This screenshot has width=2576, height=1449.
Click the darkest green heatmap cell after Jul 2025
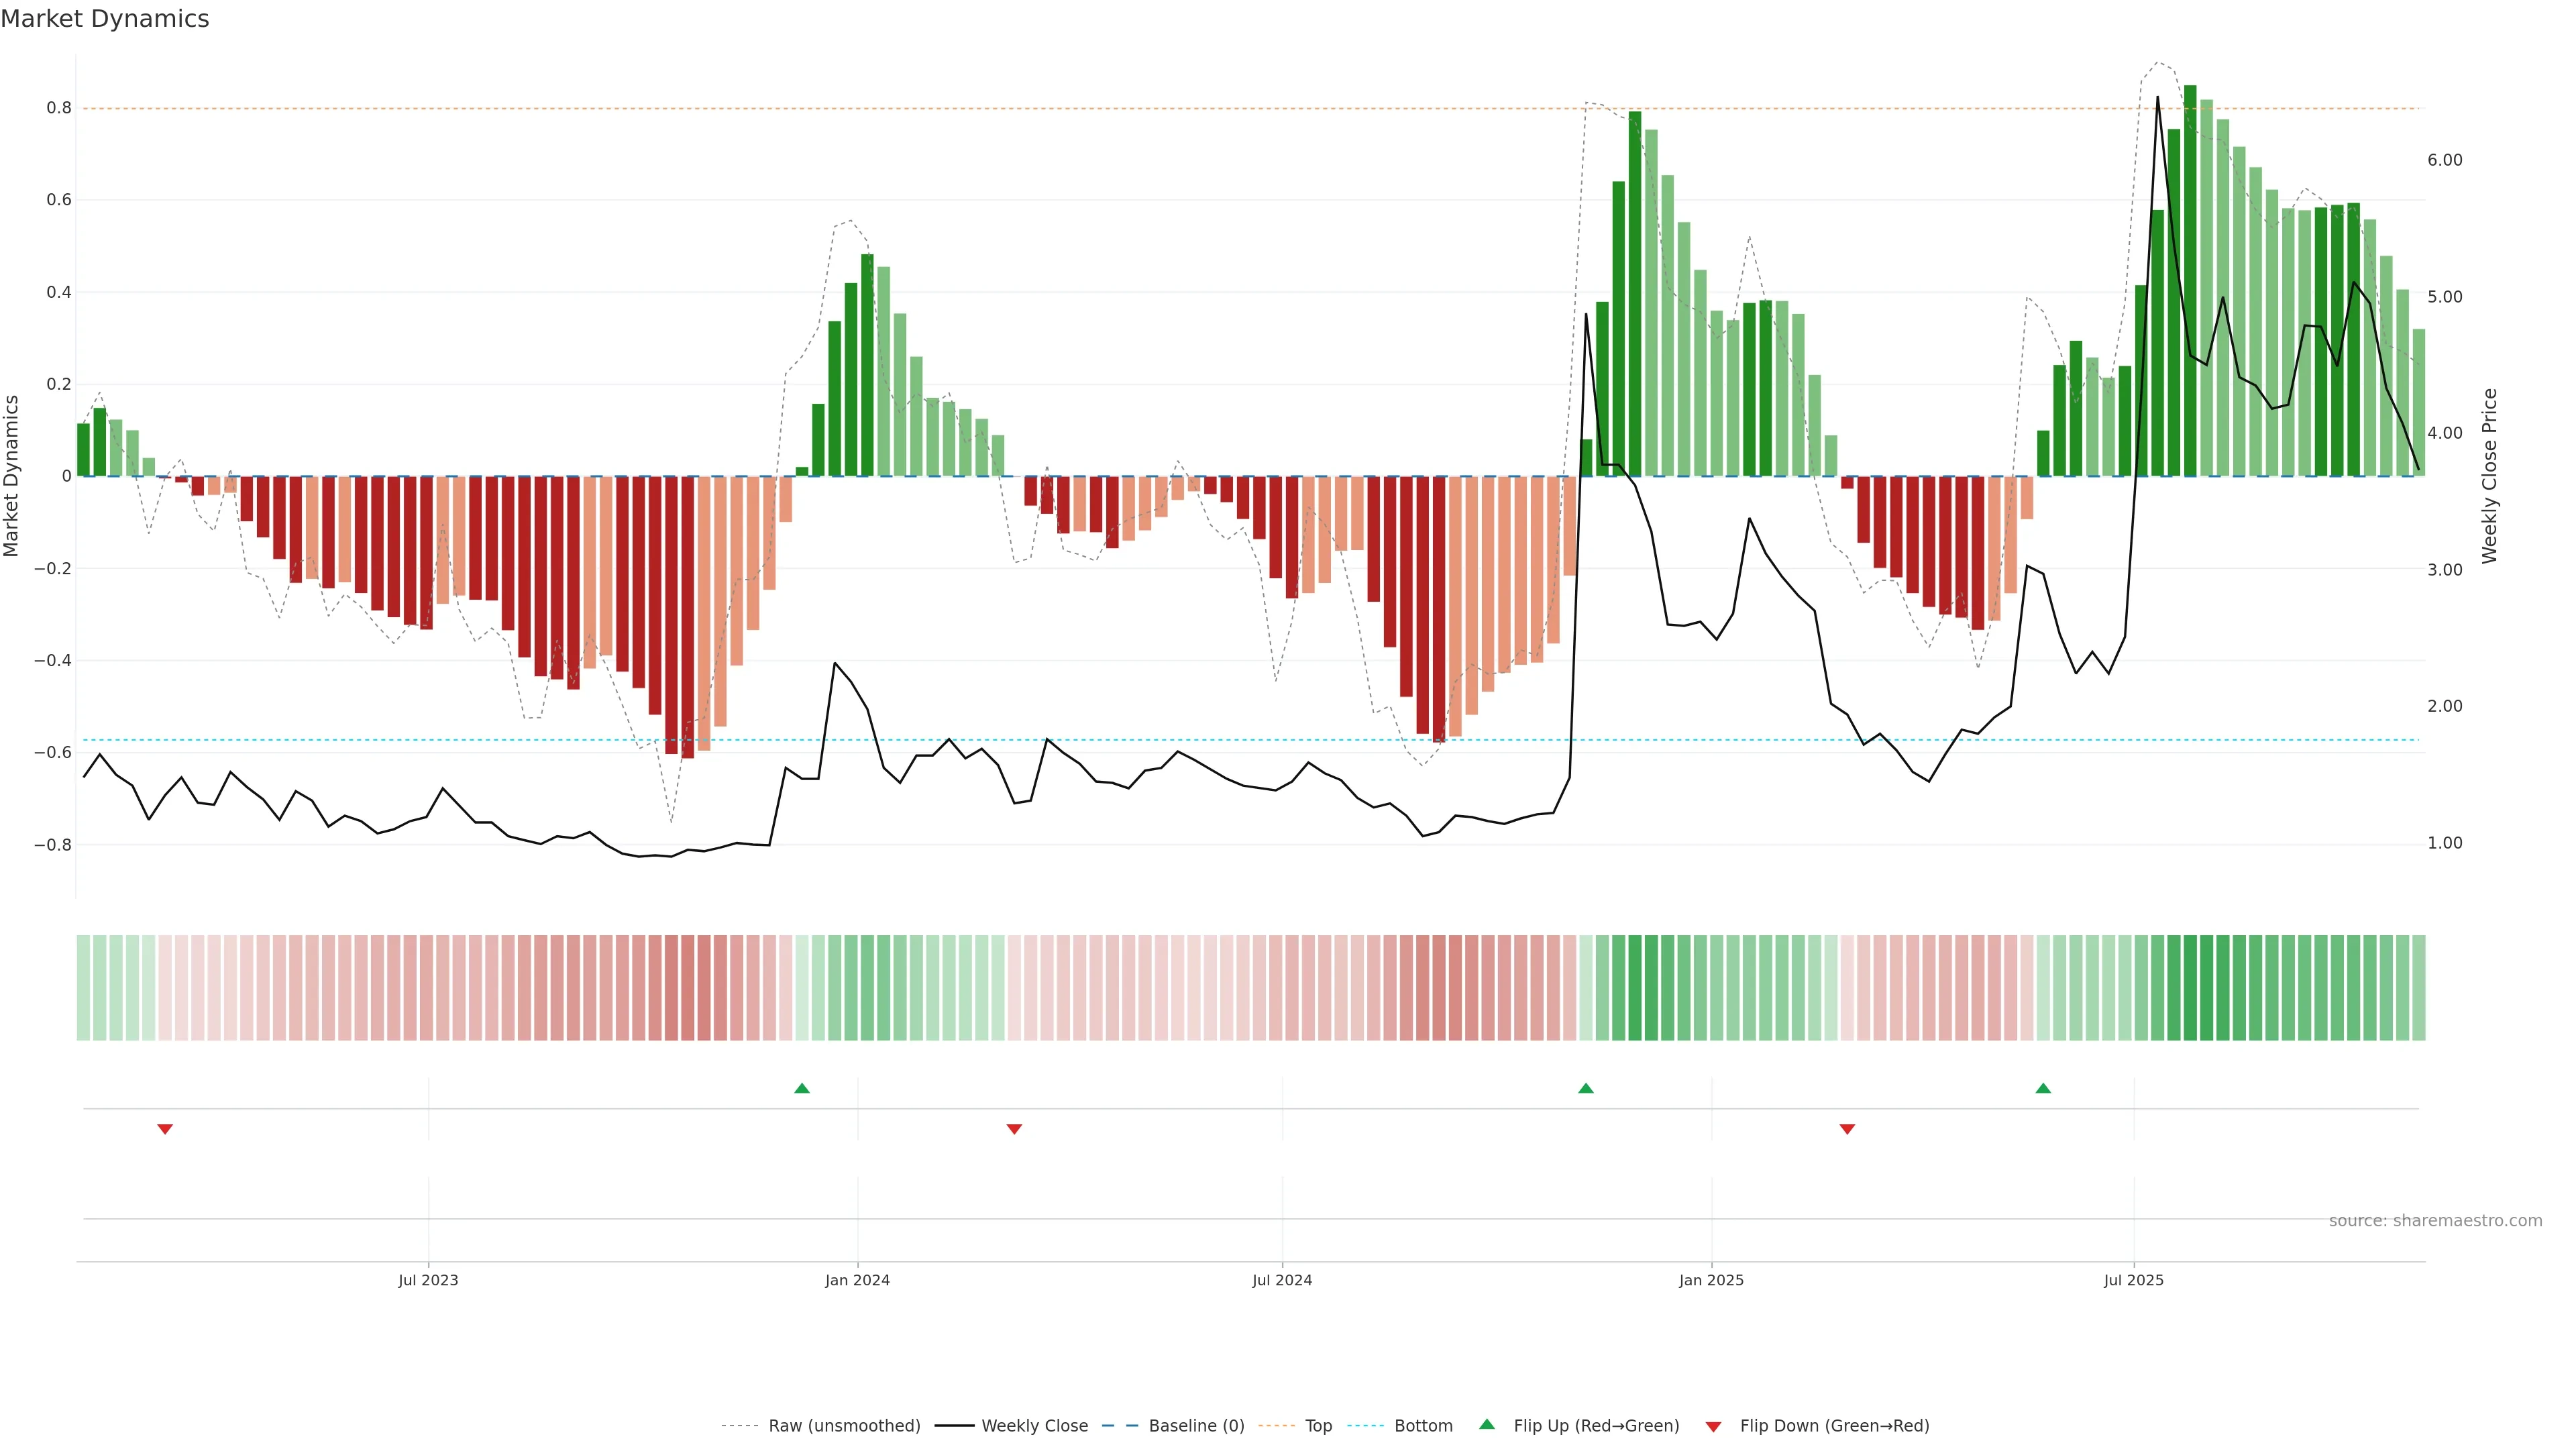tap(2190, 988)
